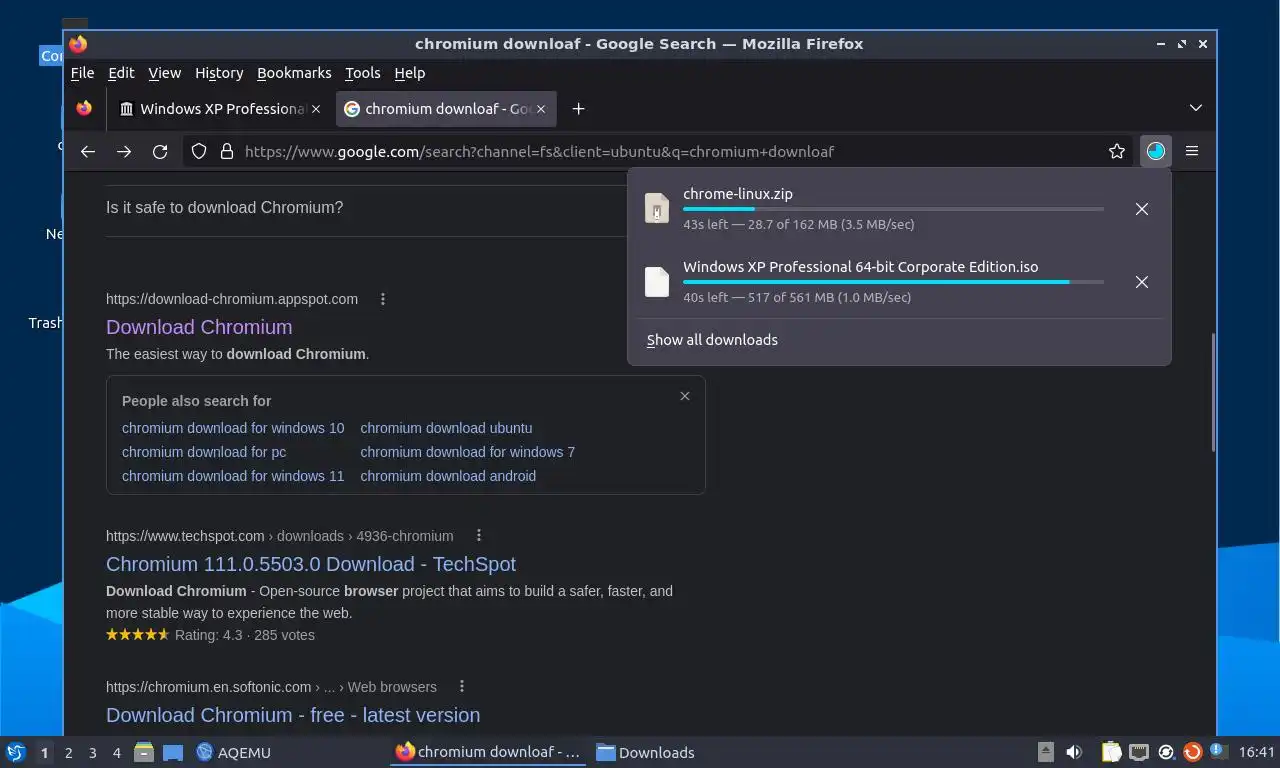Image resolution: width=1280 pixels, height=768 pixels.
Task: Reload the current page
Action: pyautogui.click(x=160, y=151)
